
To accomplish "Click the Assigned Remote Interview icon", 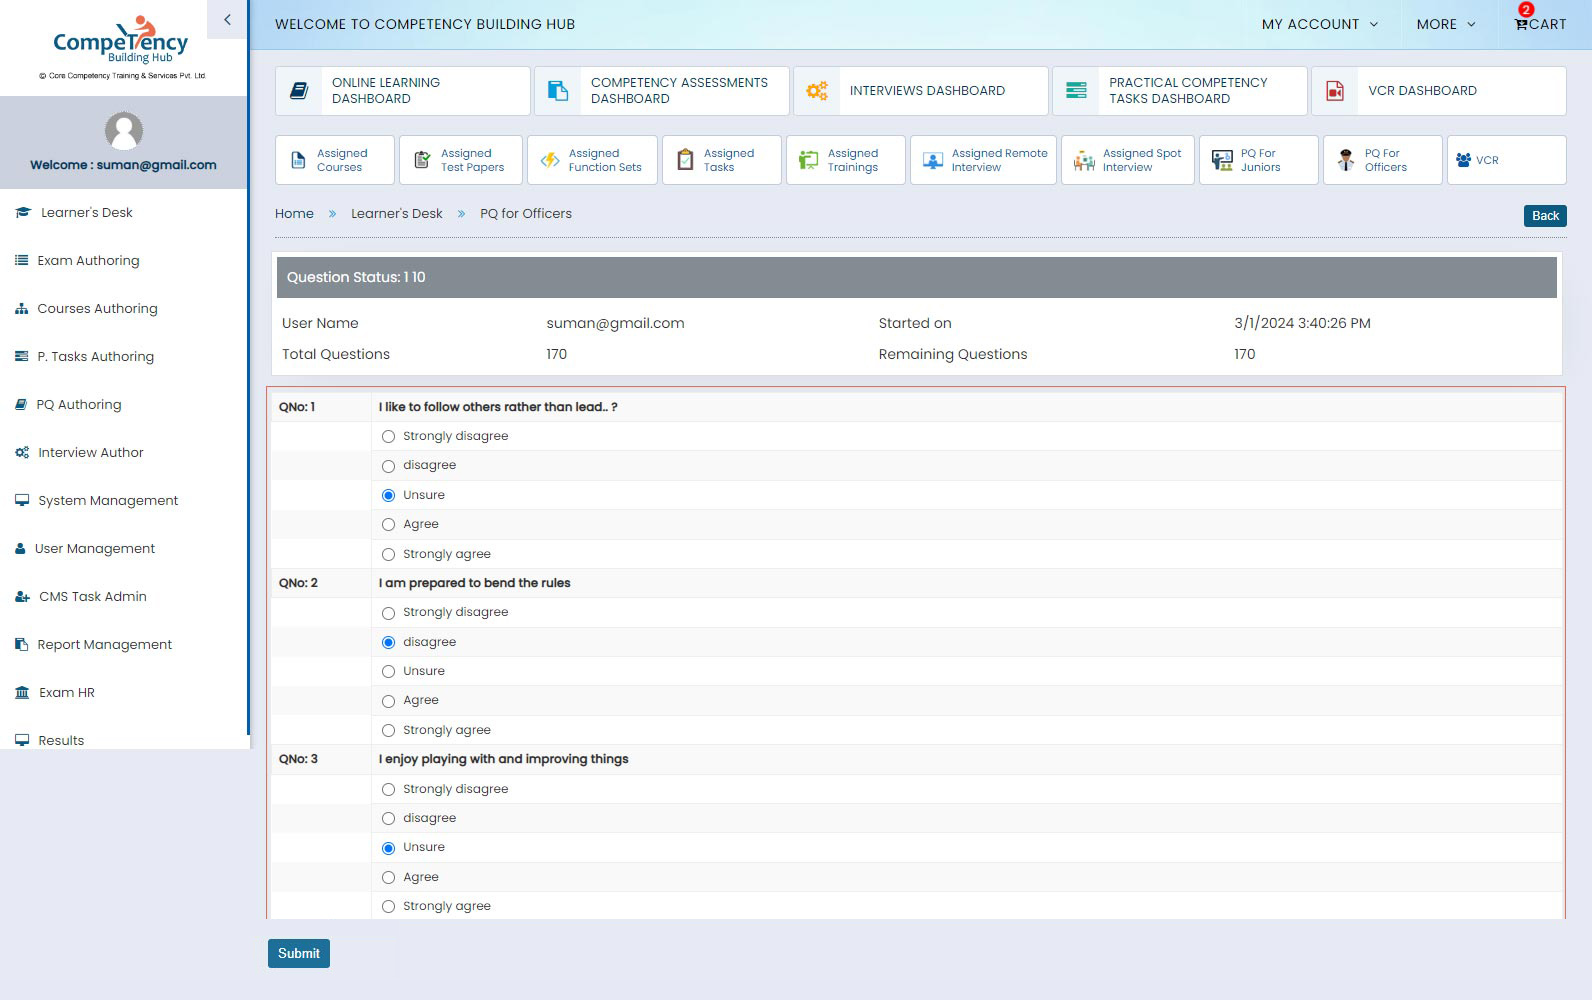I will (933, 160).
